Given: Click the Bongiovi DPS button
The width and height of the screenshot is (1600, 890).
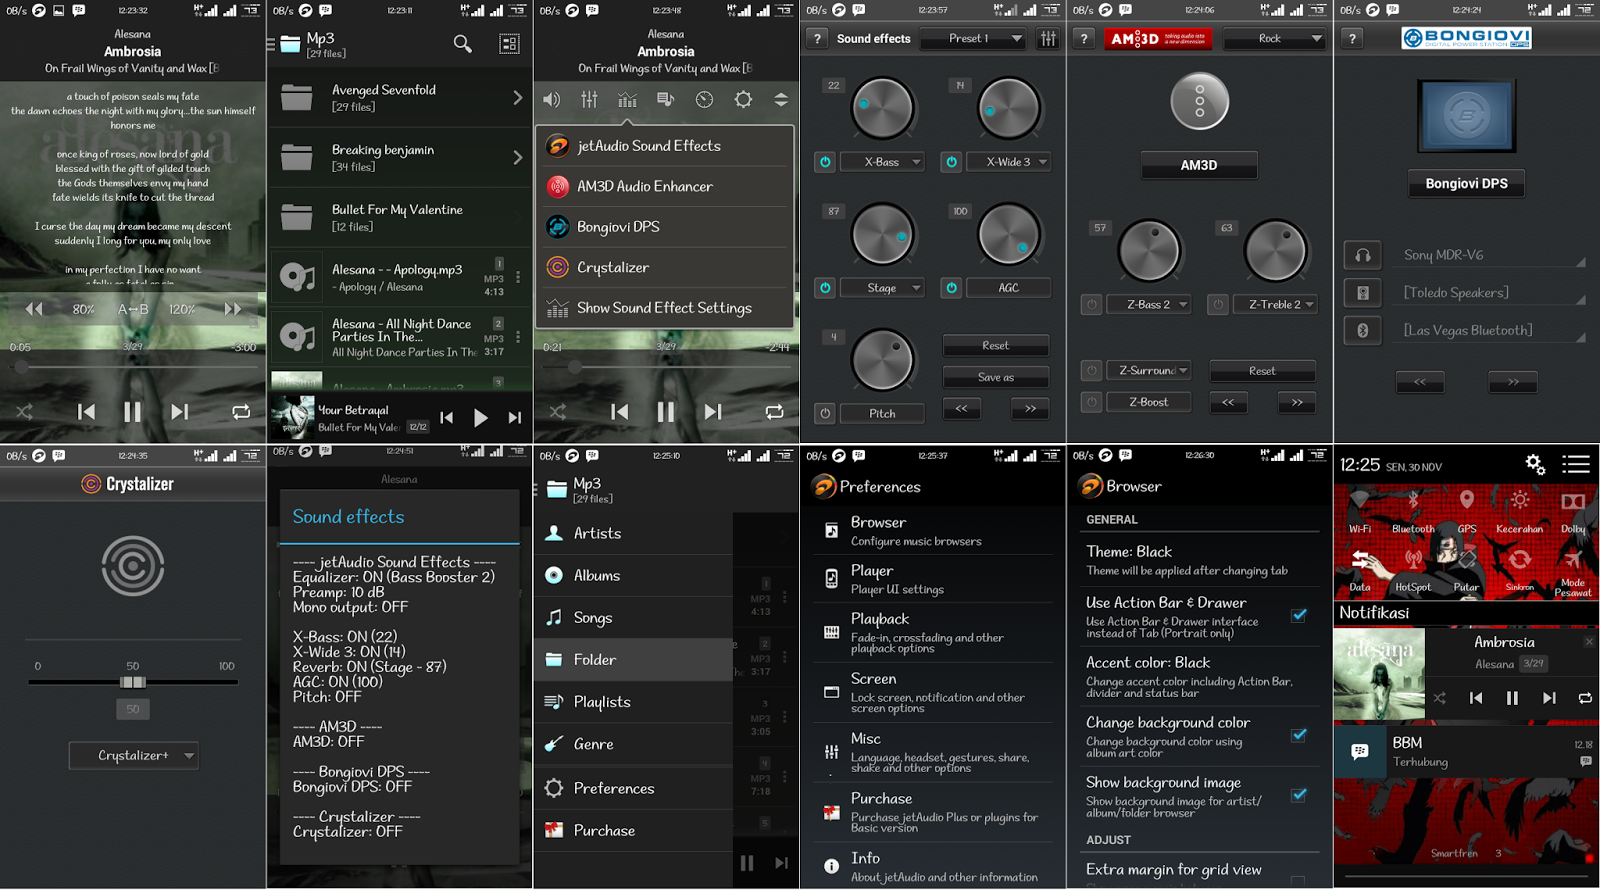Looking at the screenshot, I should pos(1466,184).
